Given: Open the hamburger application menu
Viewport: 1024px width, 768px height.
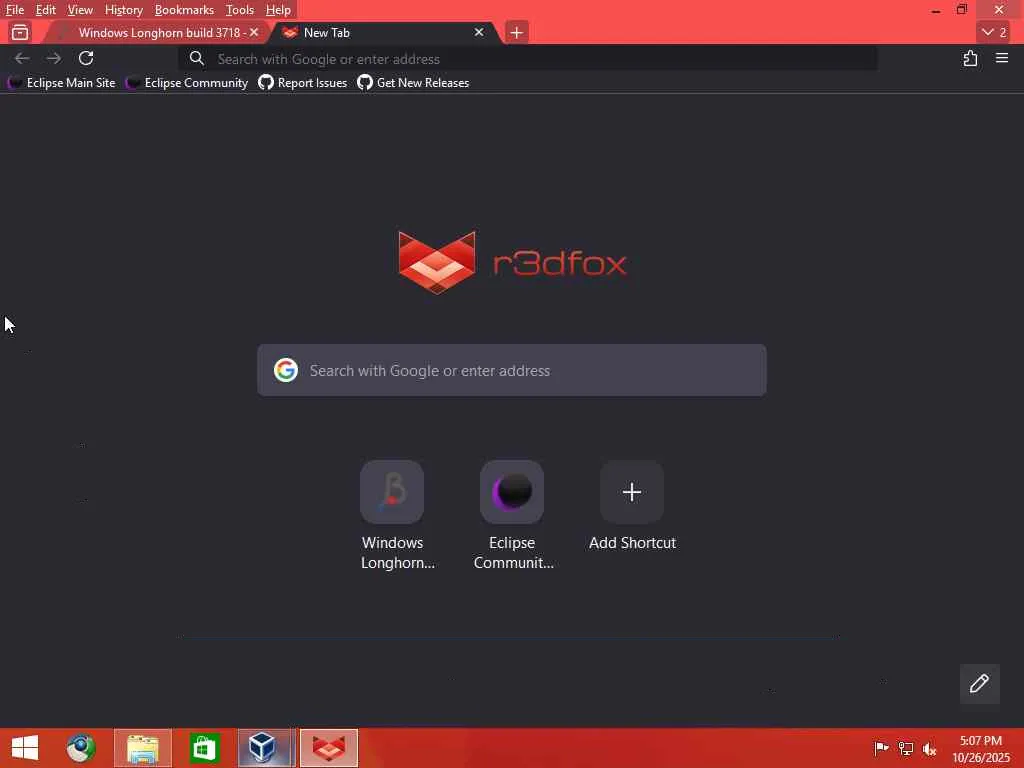Looking at the screenshot, I should pos(1002,58).
